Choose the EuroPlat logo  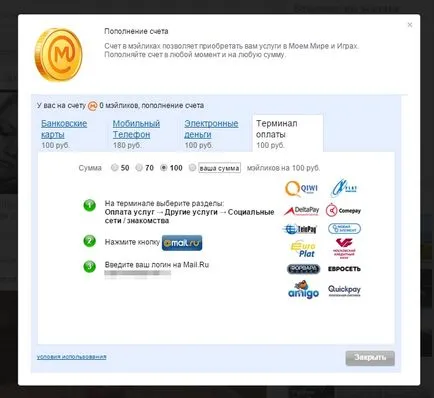pos(303,249)
